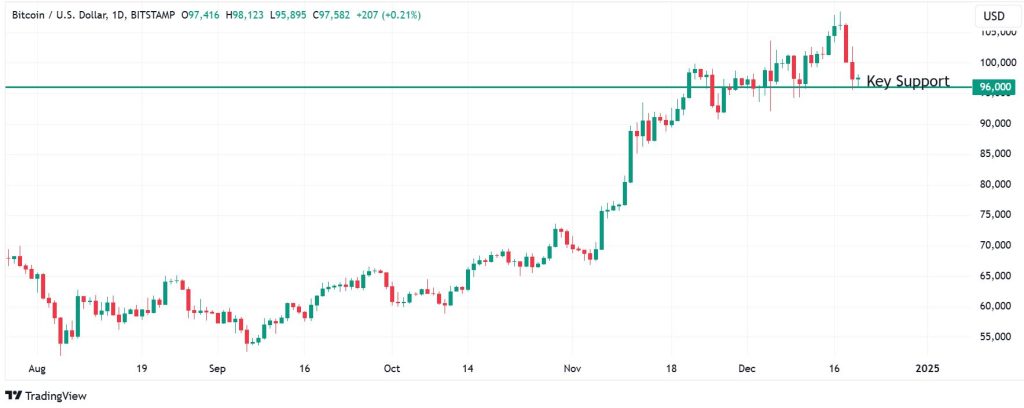Viewport: 1024px width, 408px height.
Task: Click the Dec date axis label
Action: (x=748, y=368)
